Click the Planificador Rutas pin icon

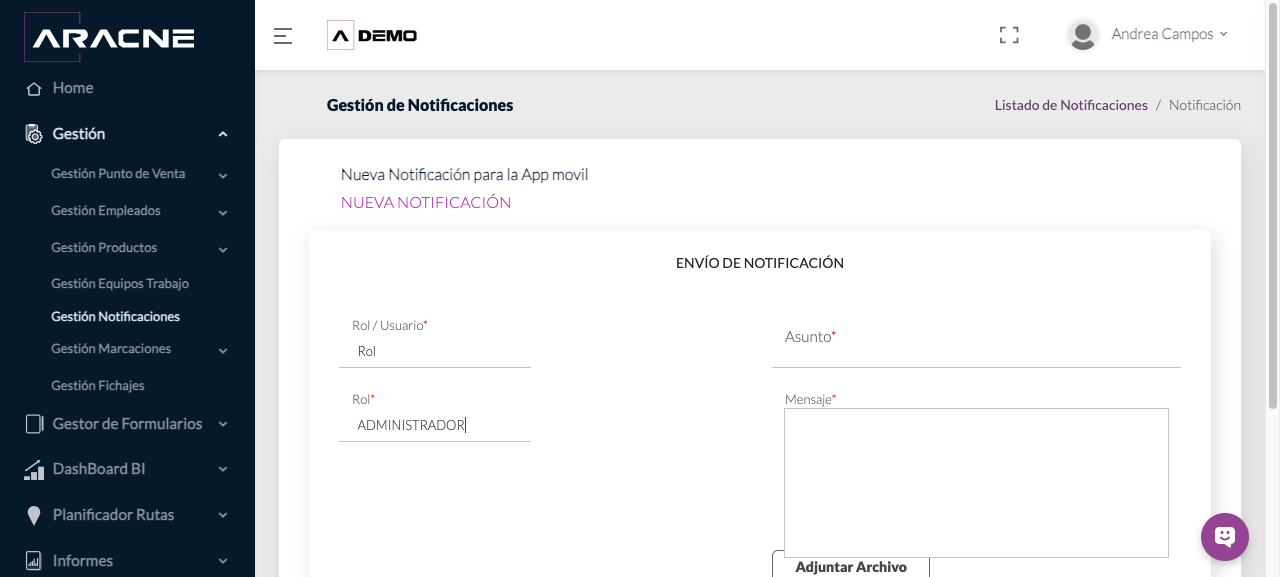(34, 515)
